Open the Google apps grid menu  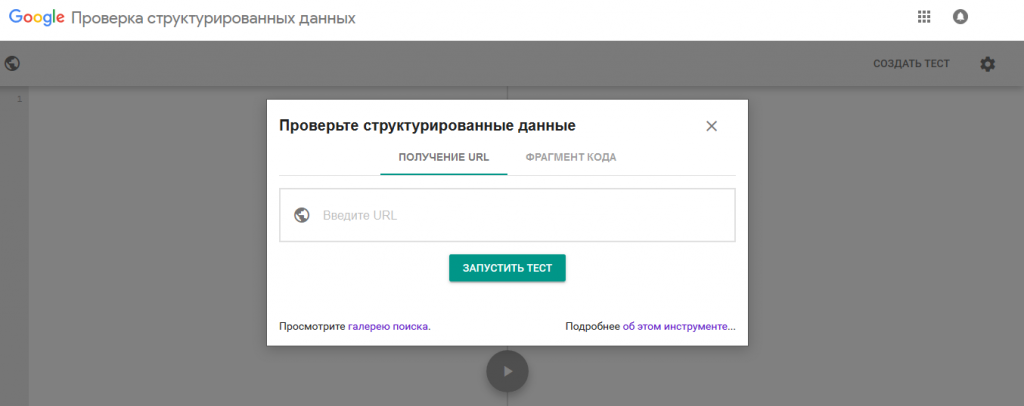[923, 17]
